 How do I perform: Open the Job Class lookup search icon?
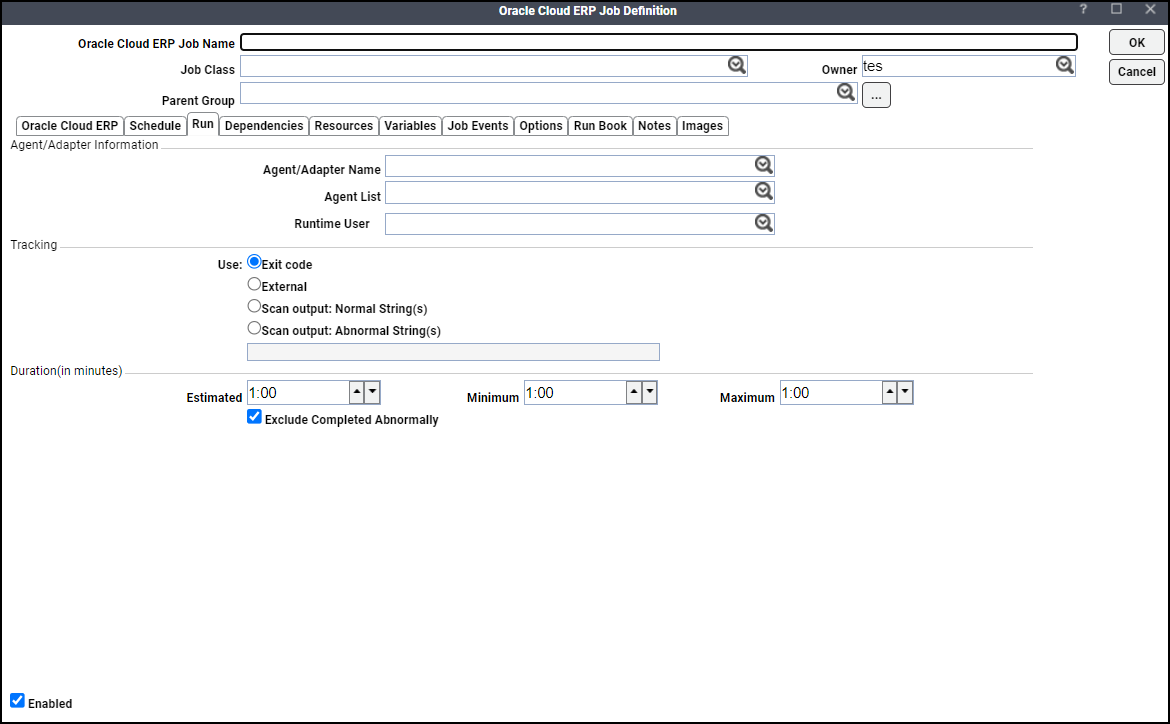[x=736, y=66]
